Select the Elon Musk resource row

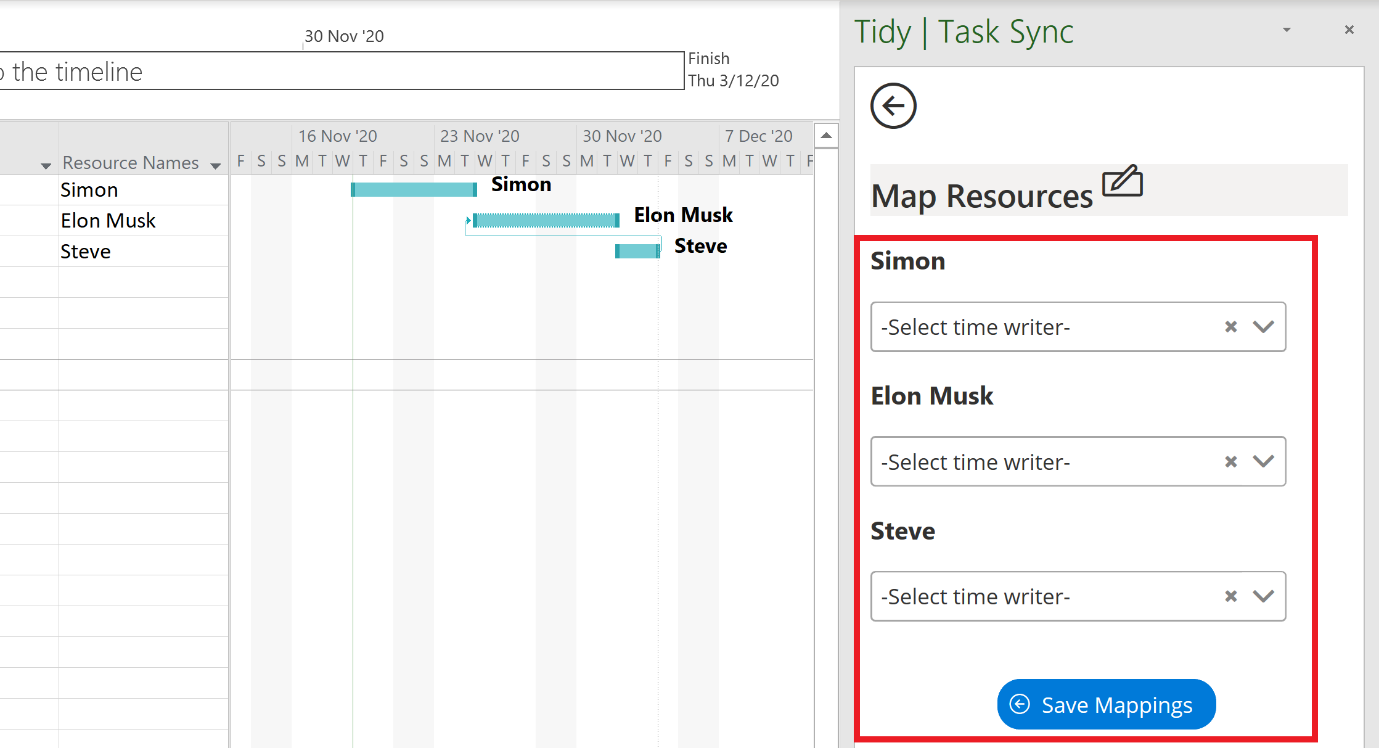pyautogui.click(x=107, y=220)
